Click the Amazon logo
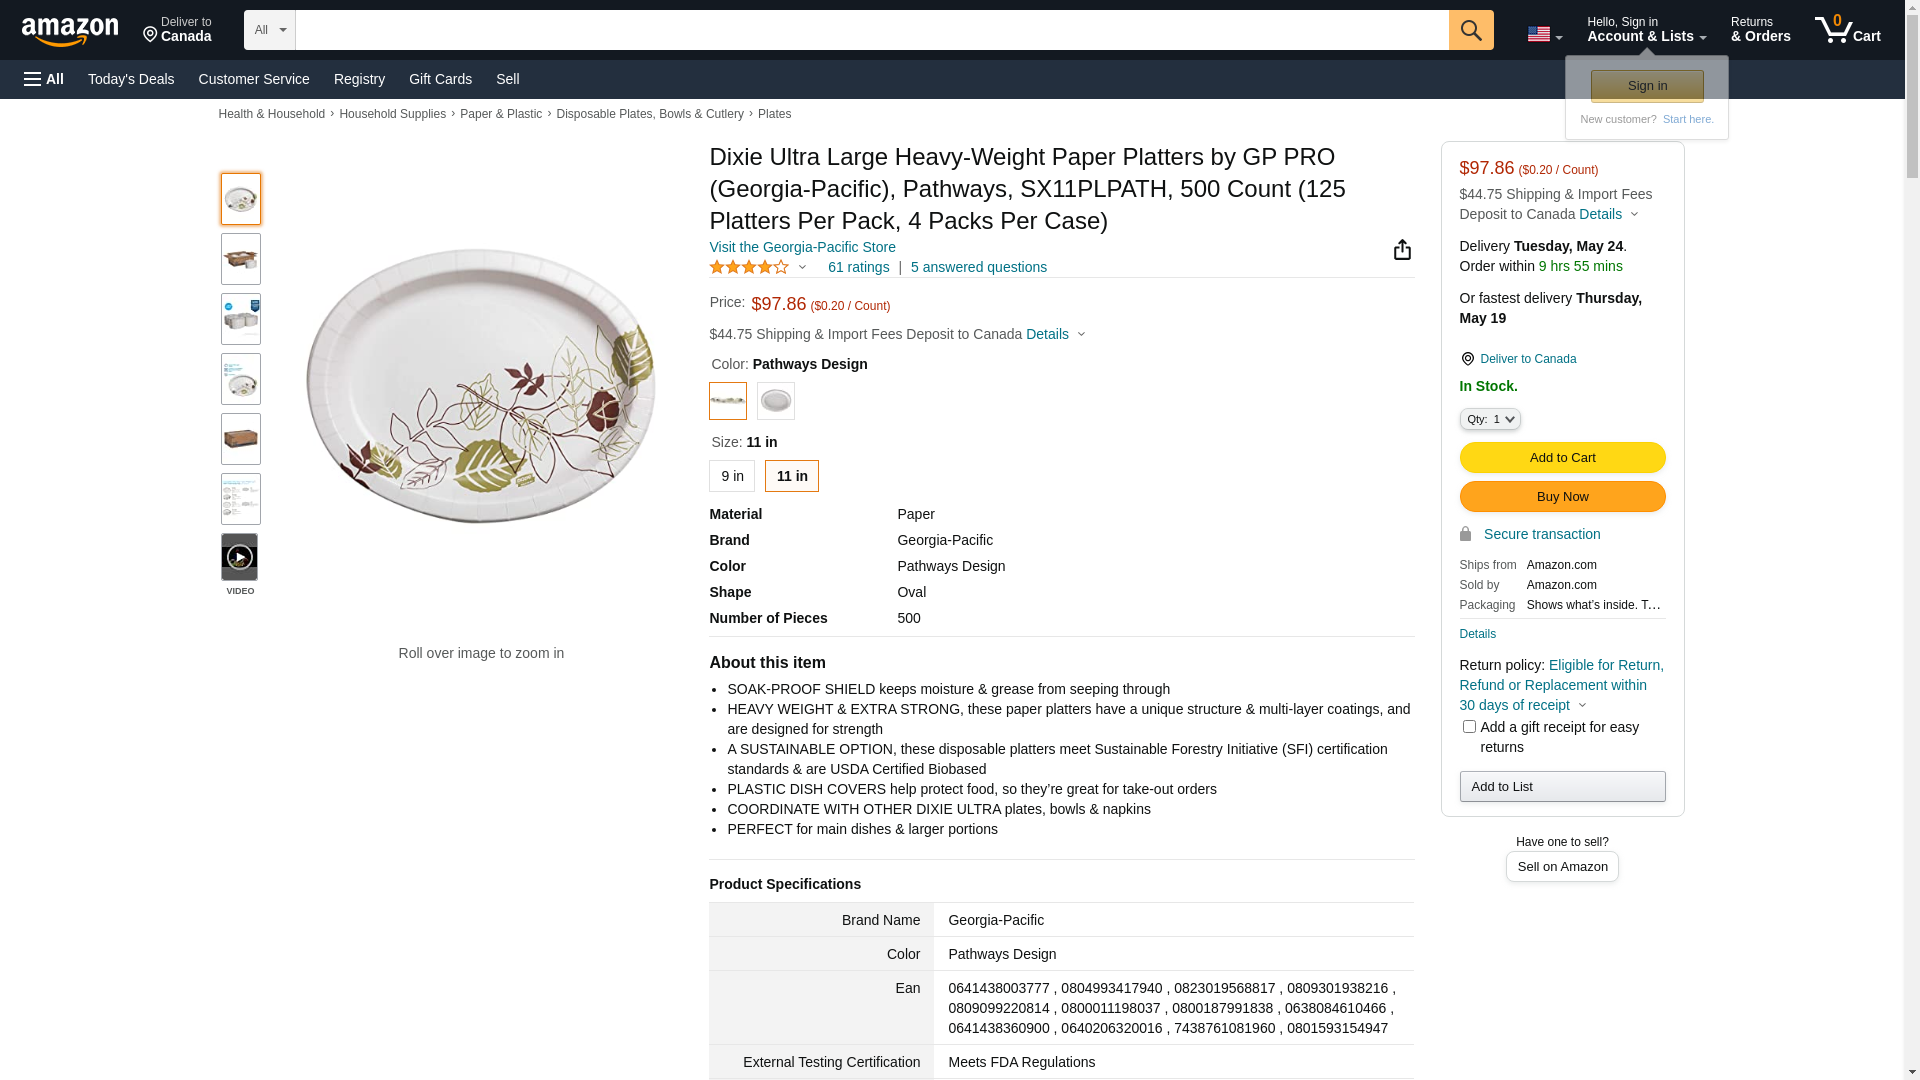This screenshot has height=1080, width=1920. click(x=70, y=31)
